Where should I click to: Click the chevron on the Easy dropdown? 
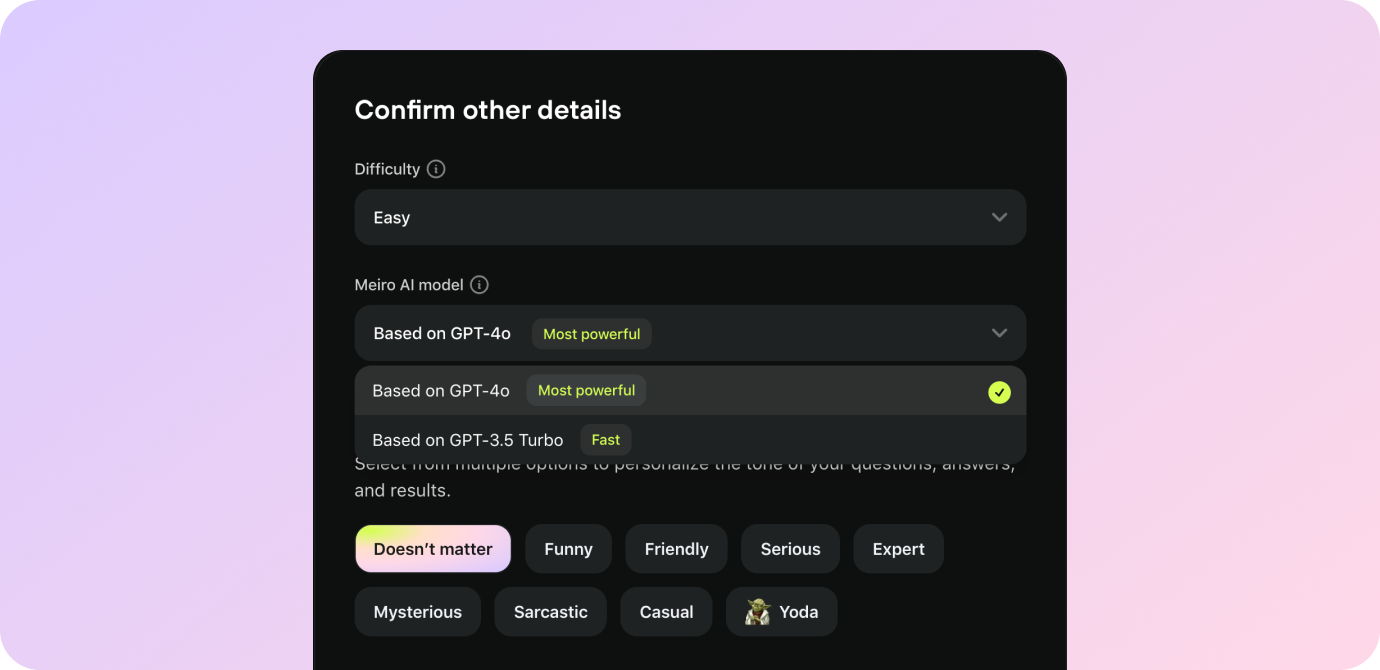tap(999, 217)
